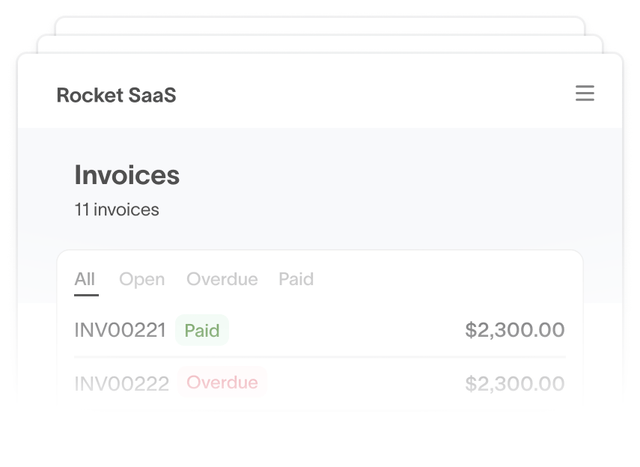Open invoice INV00222

[x=122, y=383]
